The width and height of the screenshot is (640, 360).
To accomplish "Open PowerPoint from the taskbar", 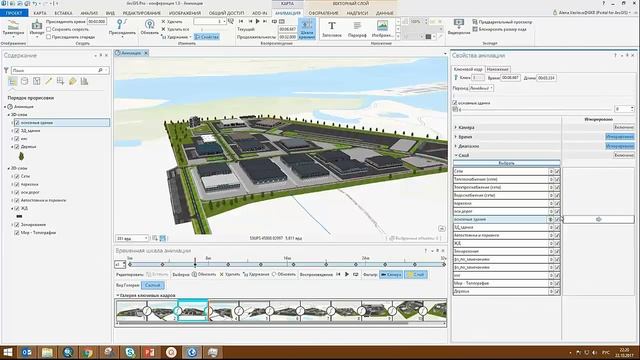I will [150, 352].
